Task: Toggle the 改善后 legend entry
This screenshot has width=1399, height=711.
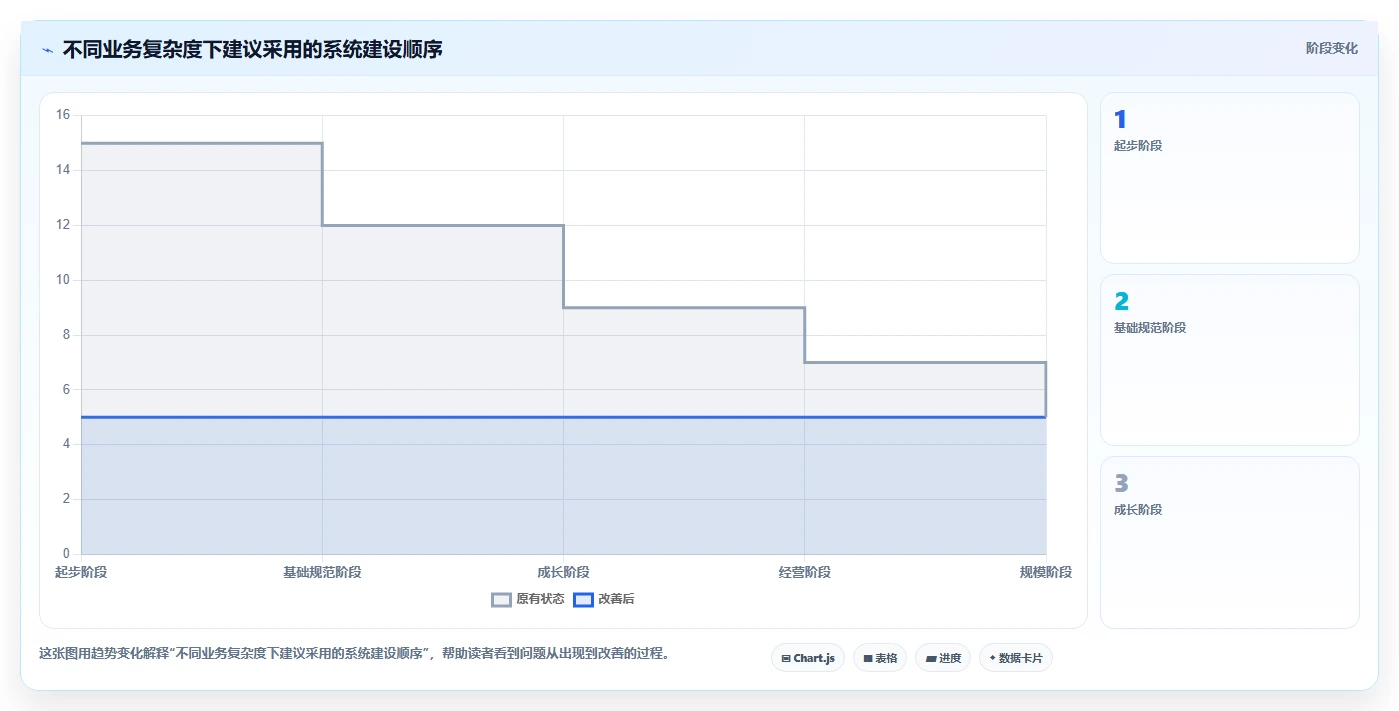Action: tap(604, 599)
